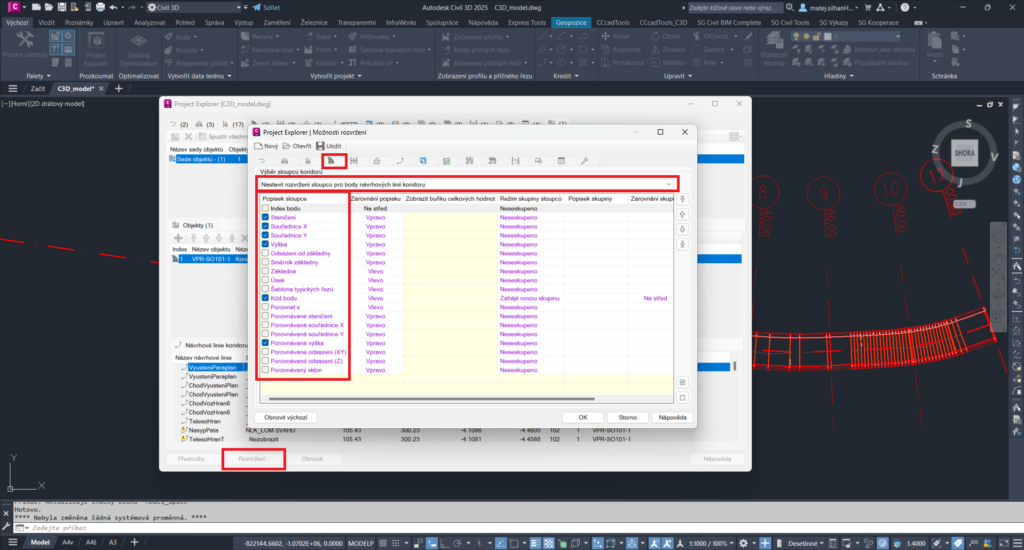
Task: Click the ViewCube SHORA face
Action: [x=963, y=155]
